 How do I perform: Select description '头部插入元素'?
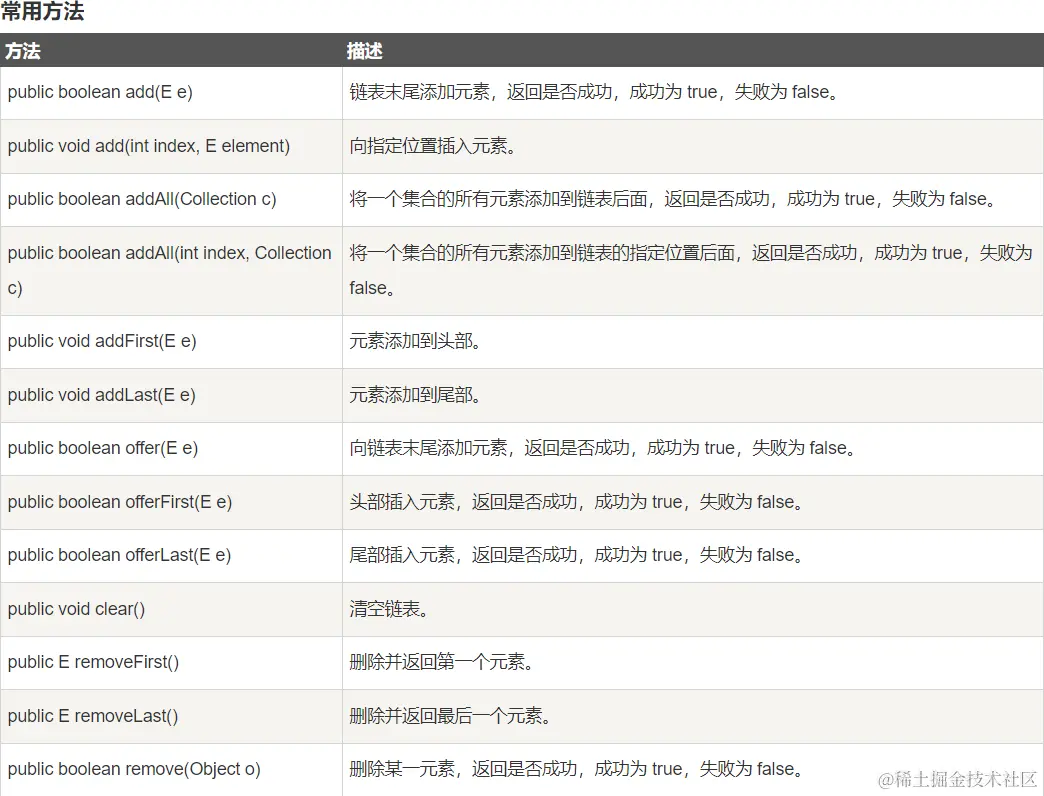[x=402, y=502]
